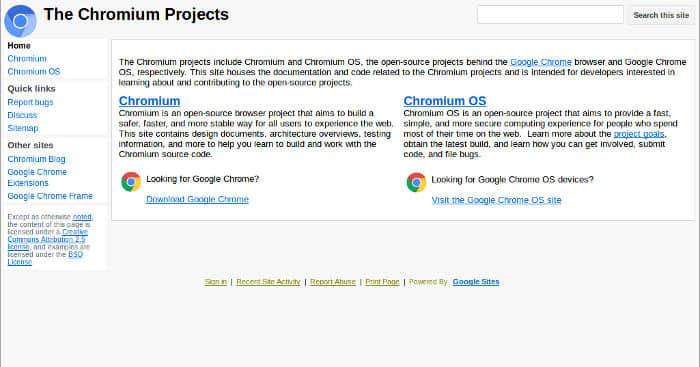Open the large Chromium heading link

click(150, 101)
